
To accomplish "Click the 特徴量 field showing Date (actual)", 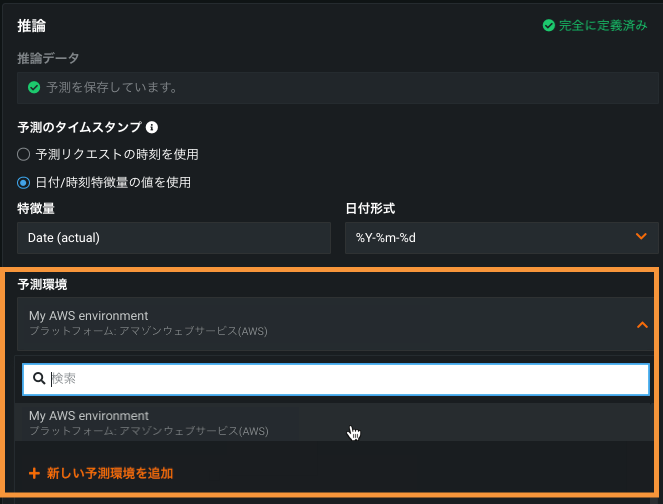I will click(x=173, y=238).
